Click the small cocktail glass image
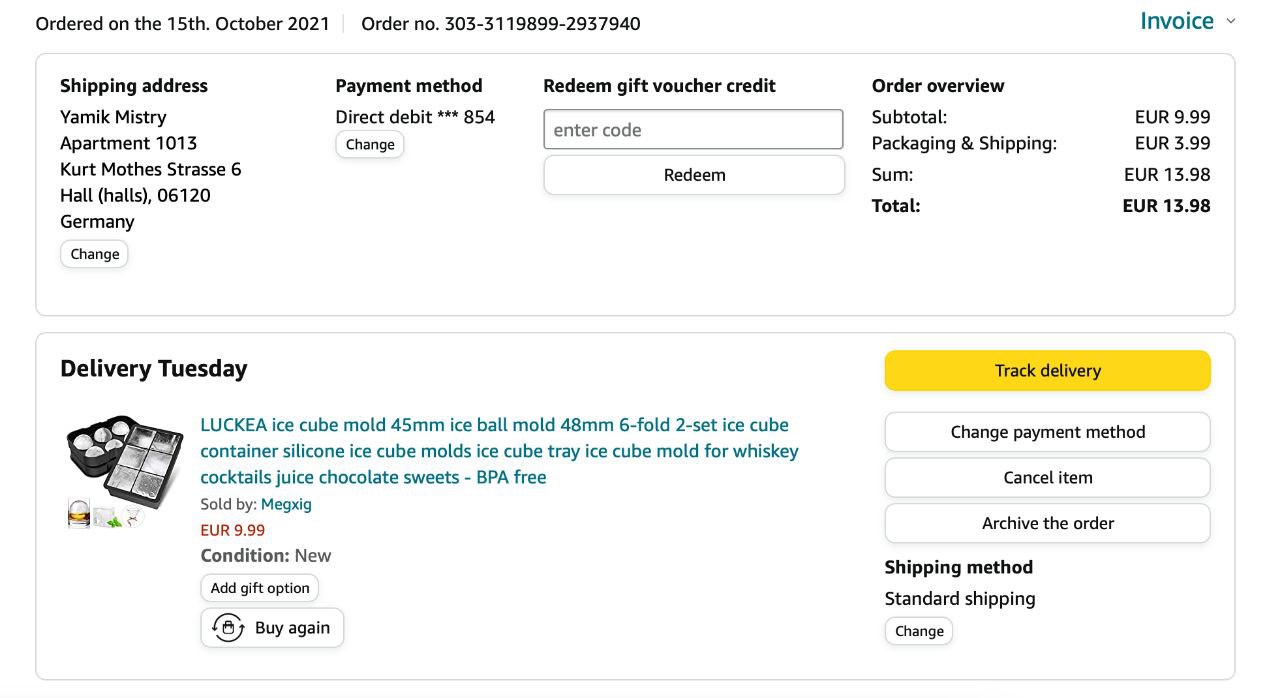Image resolution: width=1280 pixels, height=698 pixels. (x=133, y=516)
